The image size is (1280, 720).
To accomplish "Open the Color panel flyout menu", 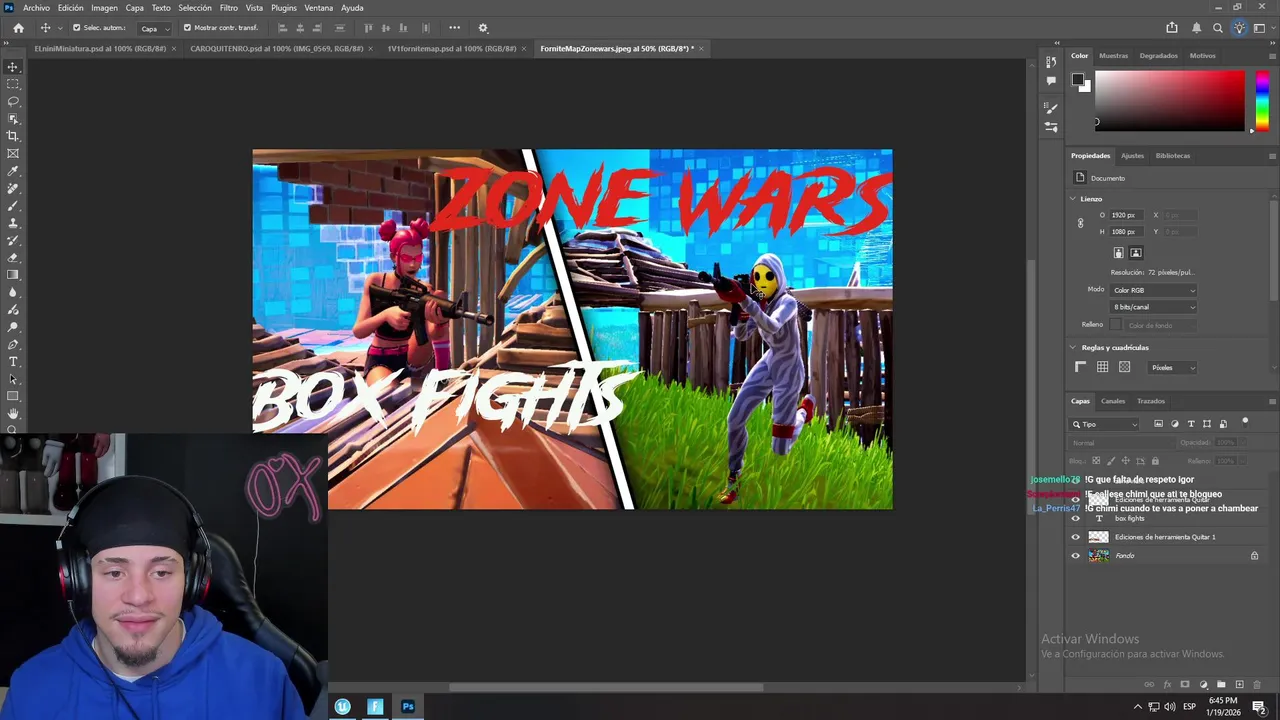I will tap(1272, 56).
